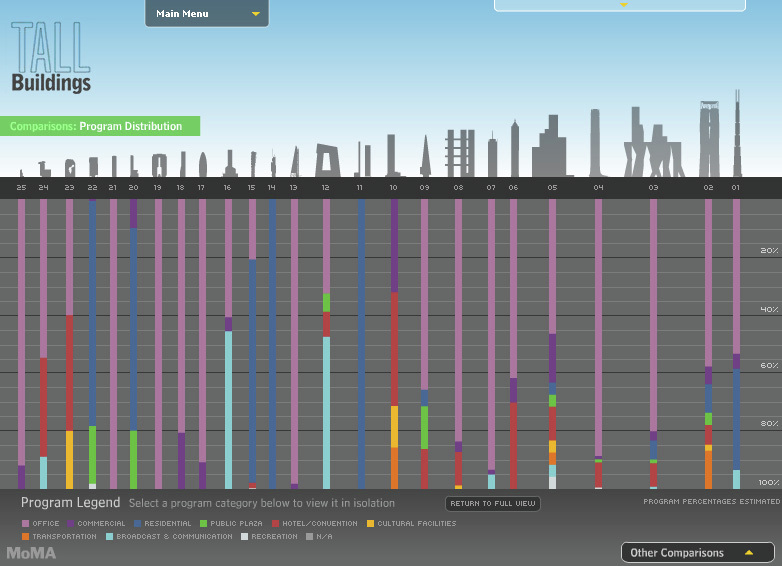Click the MoMA logo
This screenshot has height=566, width=782.
(x=31, y=553)
